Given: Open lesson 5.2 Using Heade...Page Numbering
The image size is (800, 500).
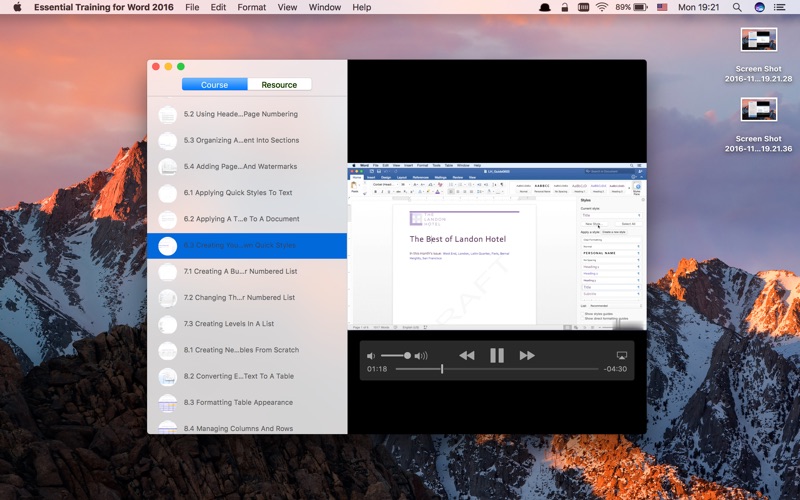Looking at the screenshot, I should point(247,114).
